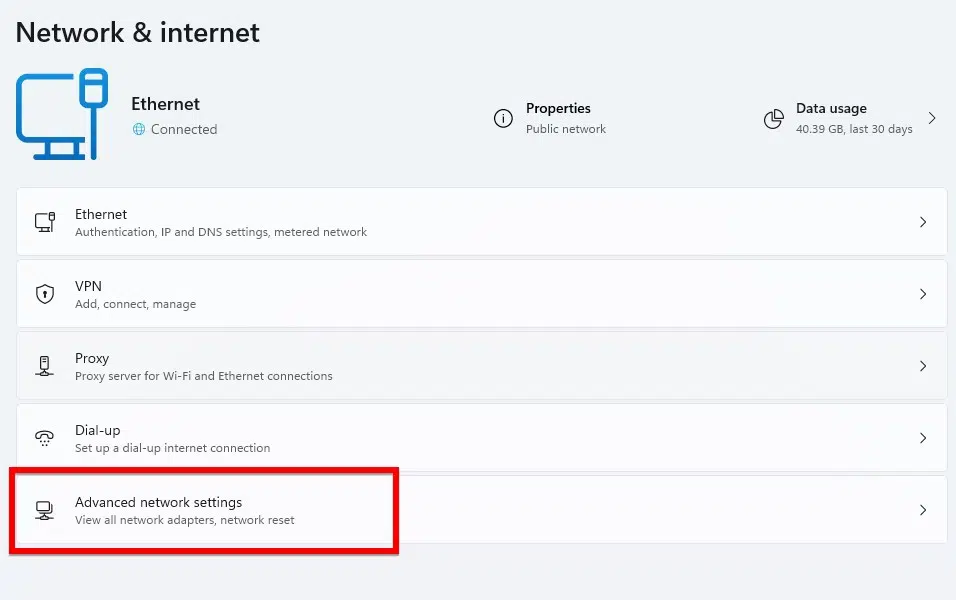
Task: Expand Advanced network settings row chevron
Action: coord(923,510)
